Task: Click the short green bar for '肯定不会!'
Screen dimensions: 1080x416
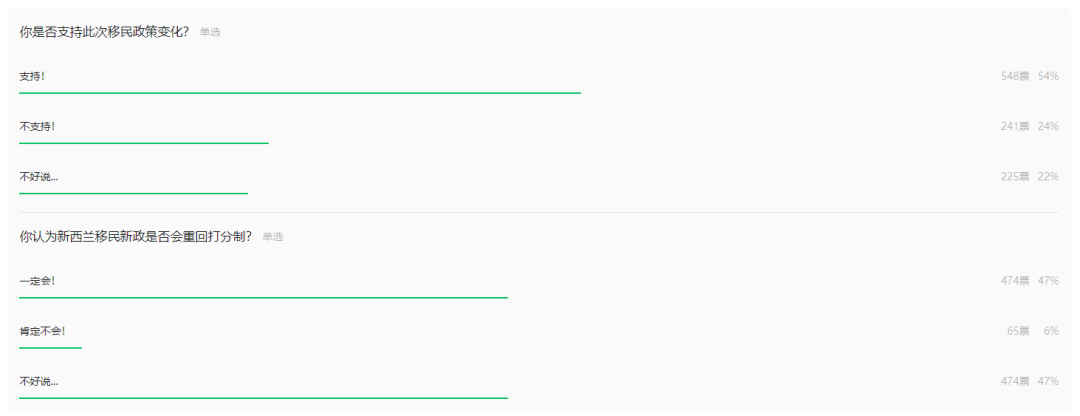Action: 50,348
